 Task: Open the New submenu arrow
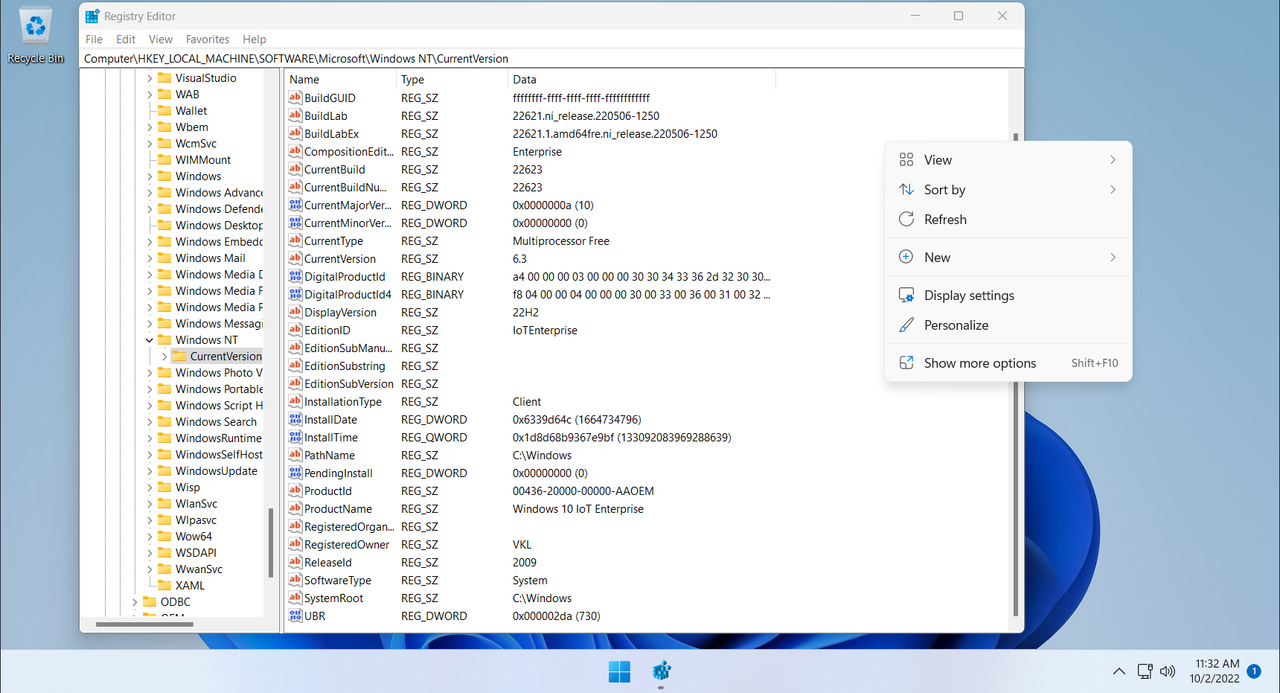pyautogui.click(x=1113, y=257)
